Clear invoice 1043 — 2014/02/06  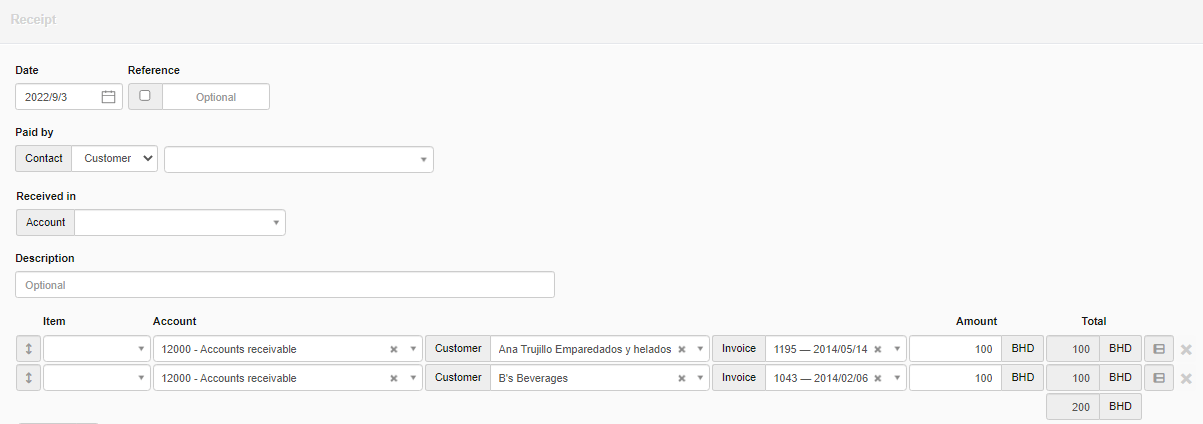[877, 378]
